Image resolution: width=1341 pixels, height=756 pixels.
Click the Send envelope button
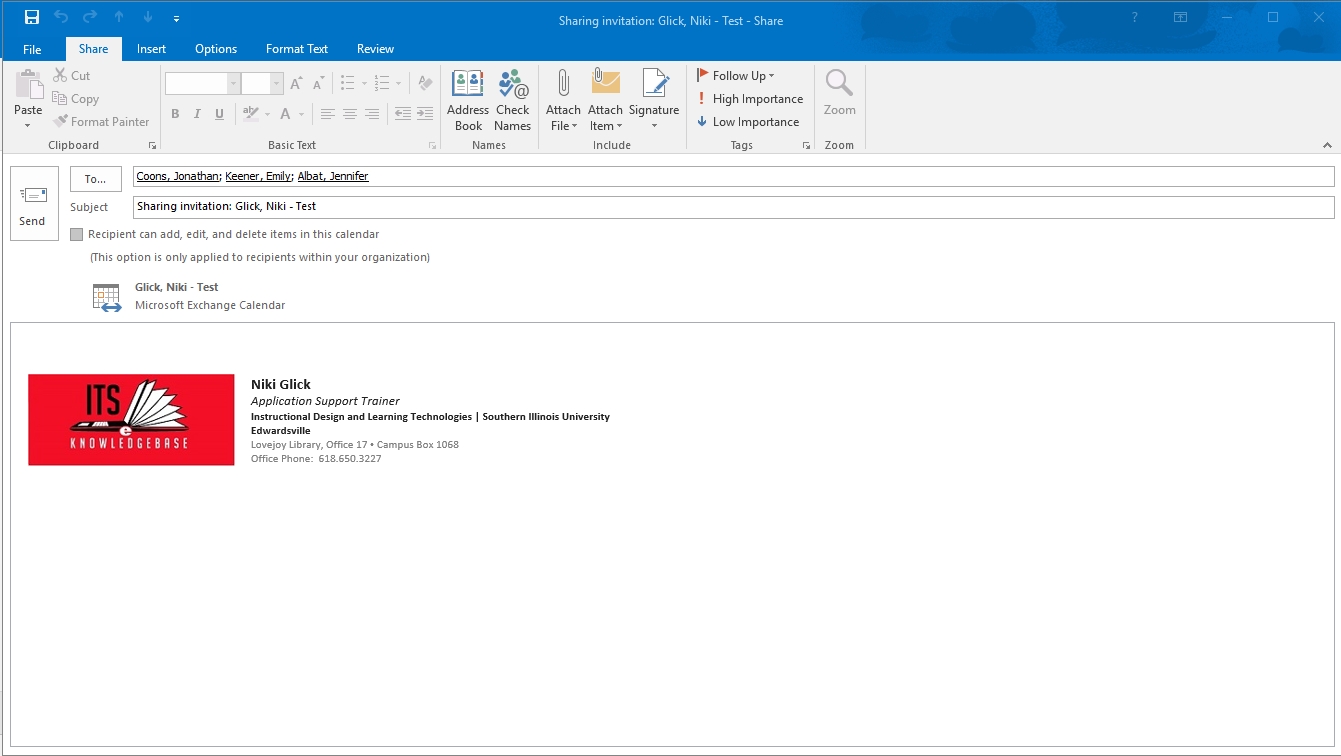pos(33,204)
